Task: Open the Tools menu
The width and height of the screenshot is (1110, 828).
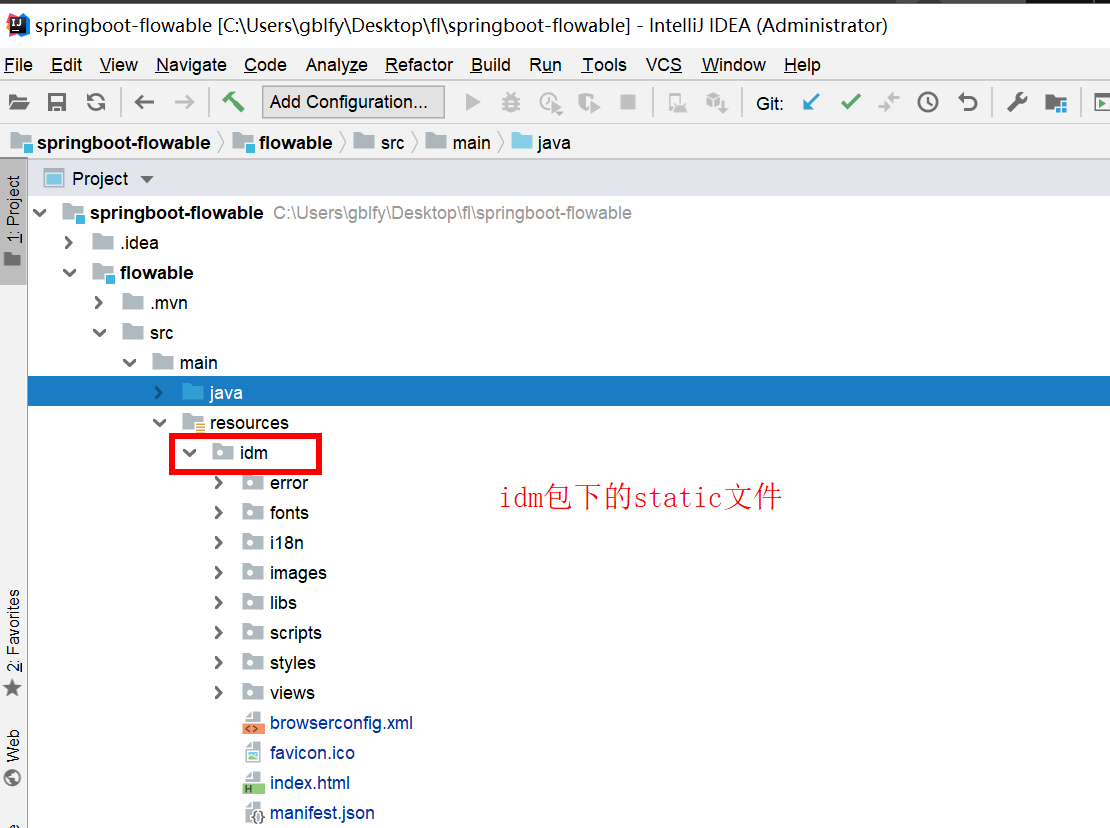Action: pyautogui.click(x=604, y=65)
